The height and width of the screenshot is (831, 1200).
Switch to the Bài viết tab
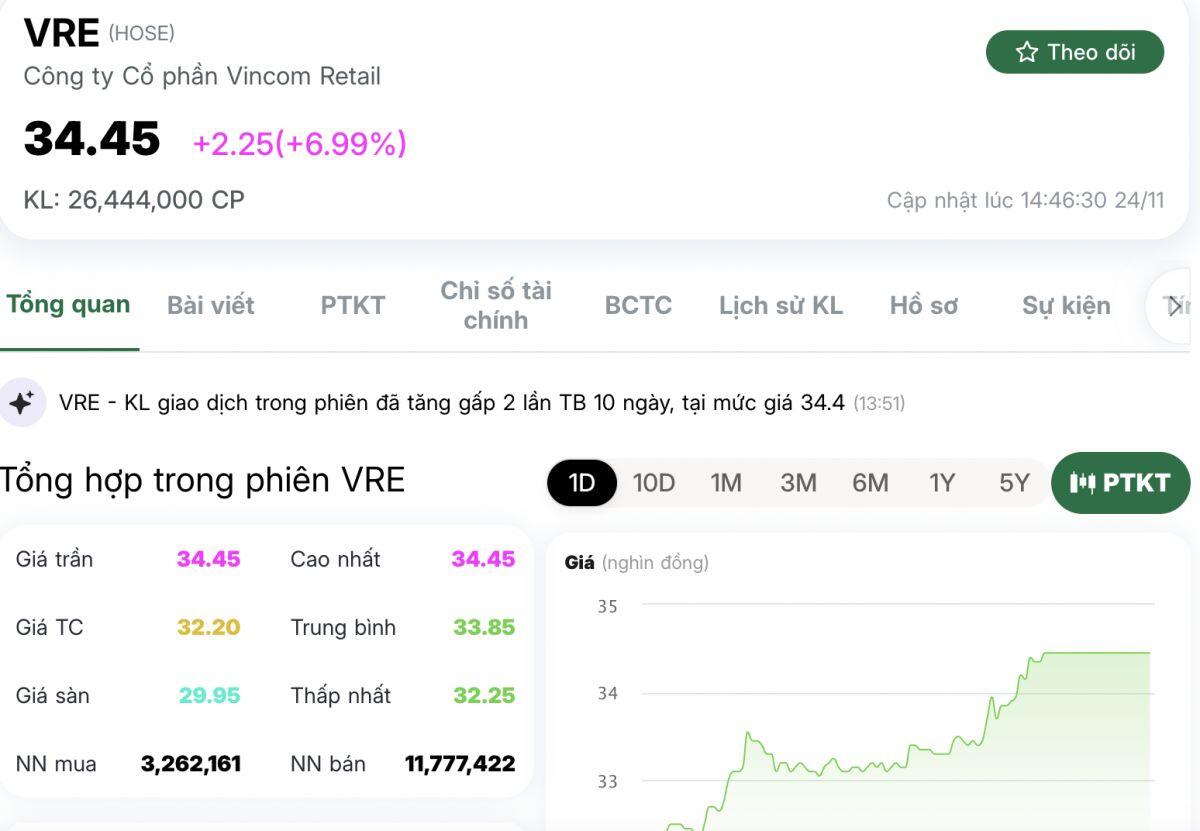pos(210,305)
